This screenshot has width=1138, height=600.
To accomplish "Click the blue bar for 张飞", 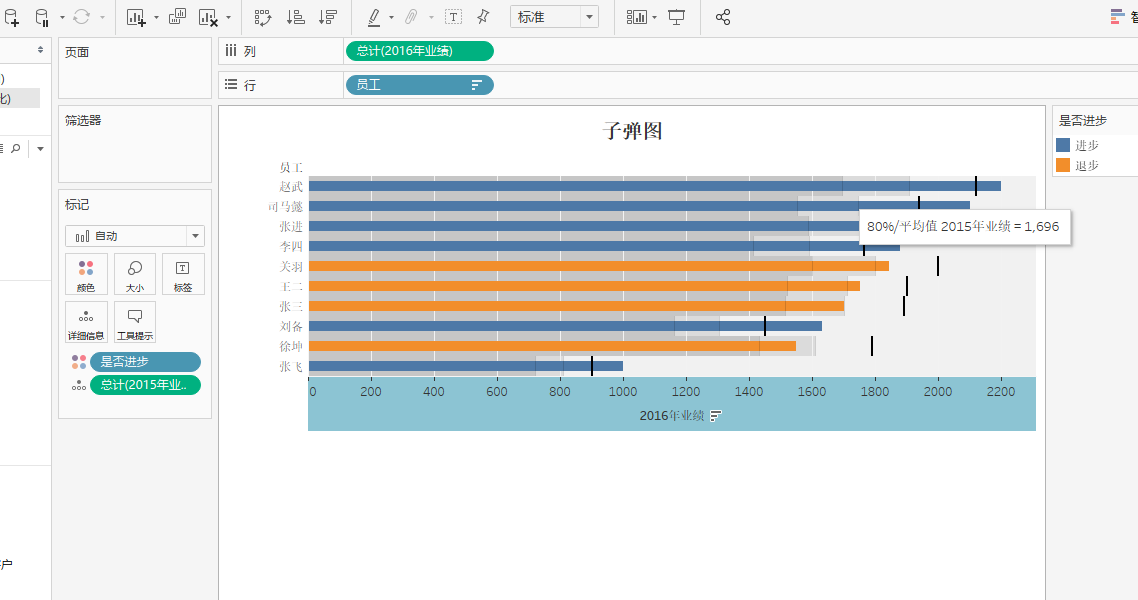I will point(466,366).
